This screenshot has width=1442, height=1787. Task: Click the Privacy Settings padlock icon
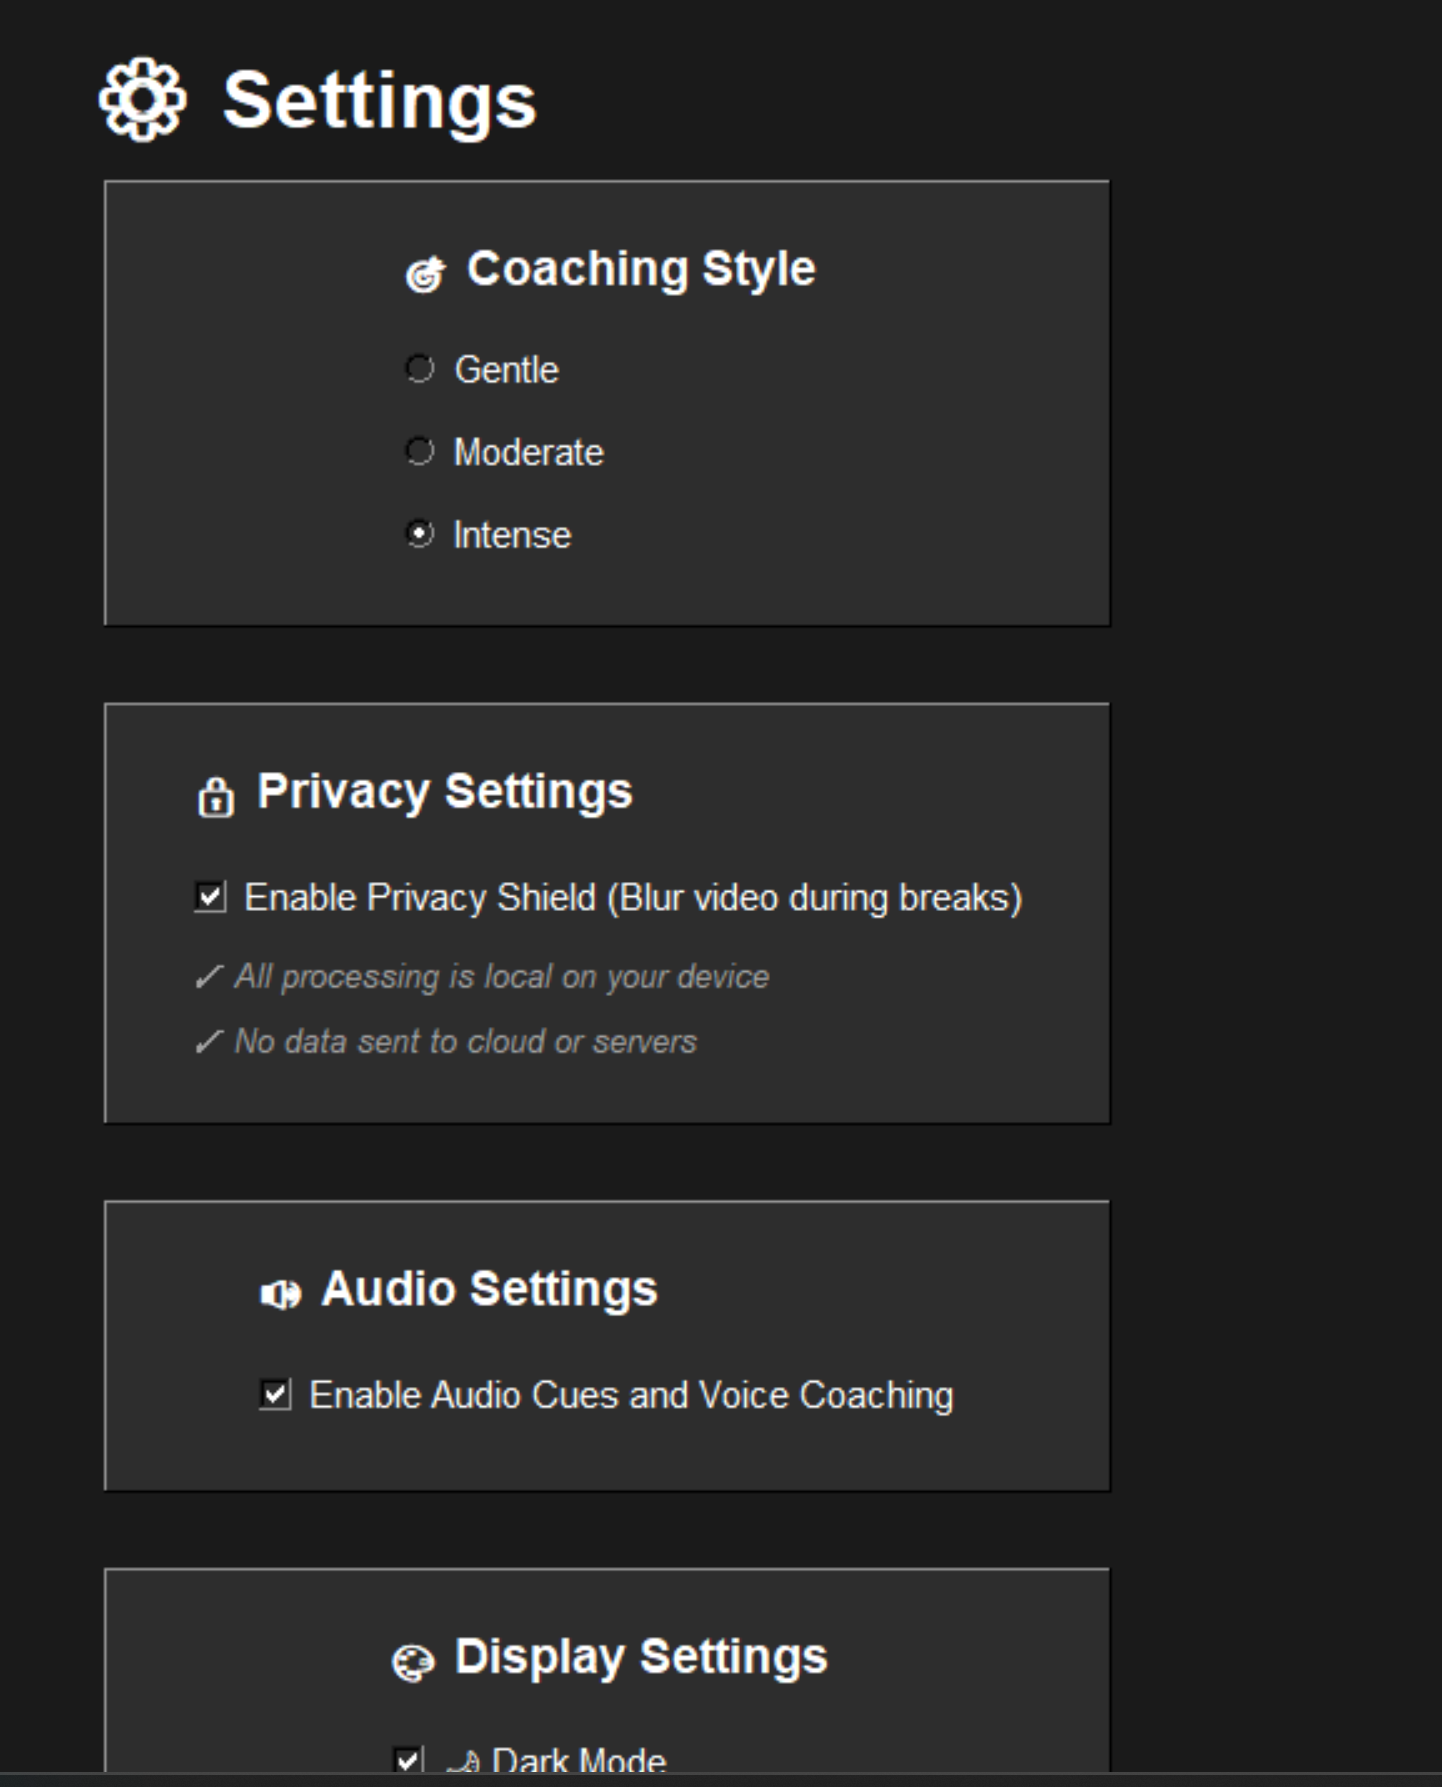click(x=215, y=797)
